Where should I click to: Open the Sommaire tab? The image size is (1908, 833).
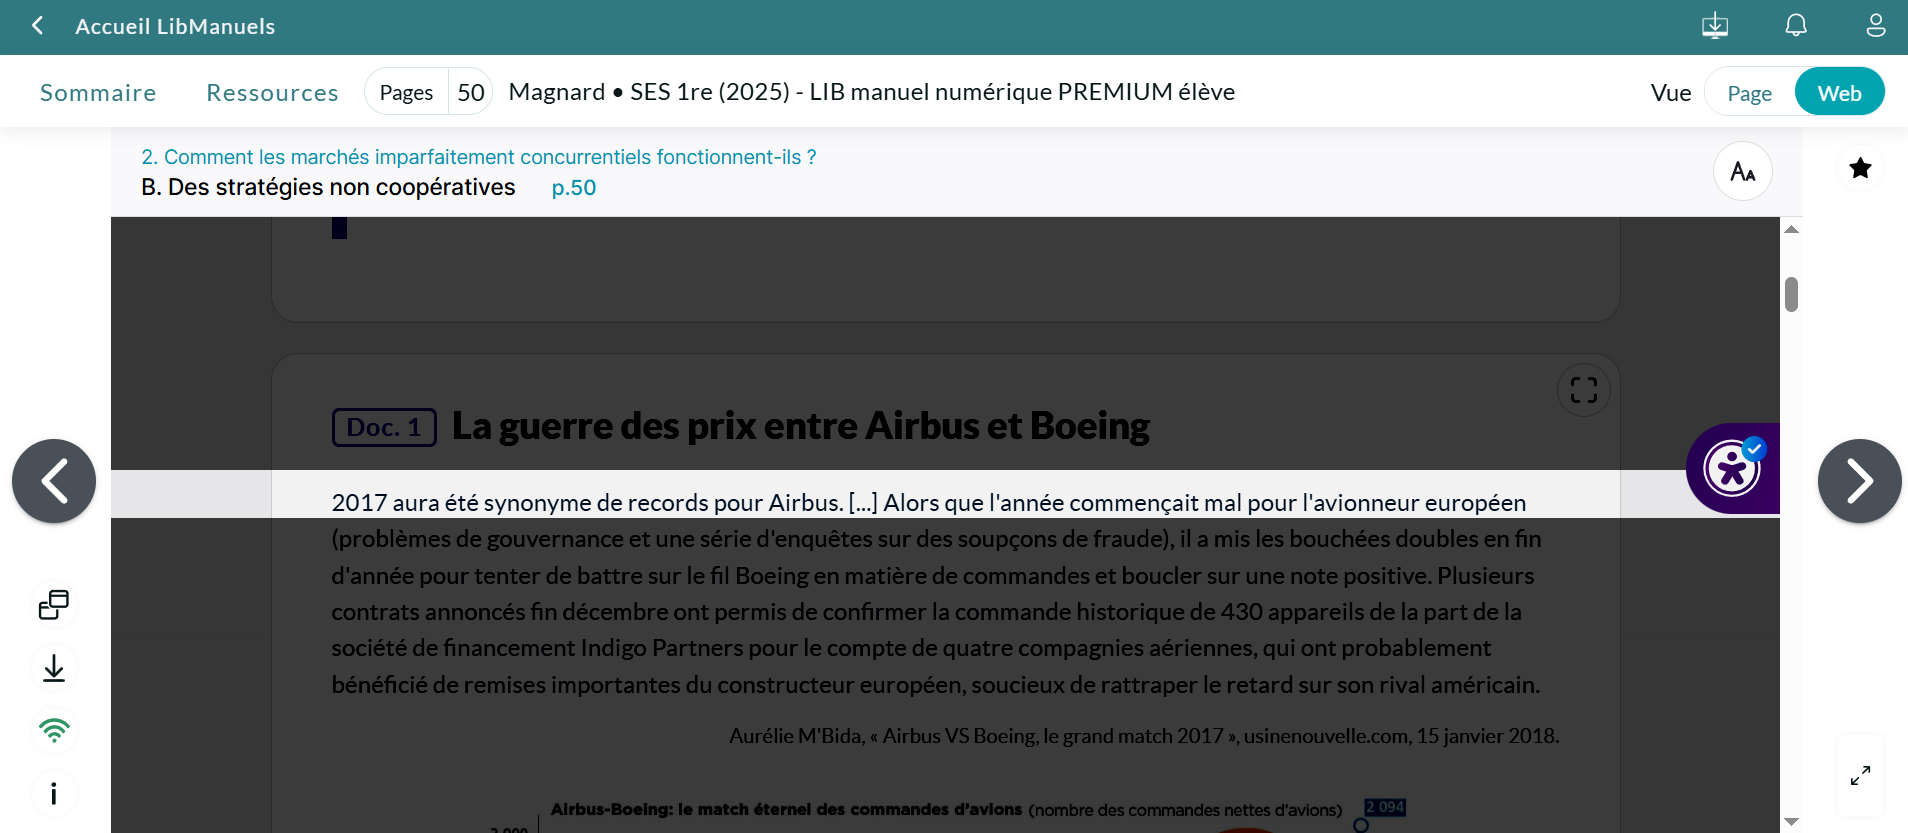[x=98, y=93]
